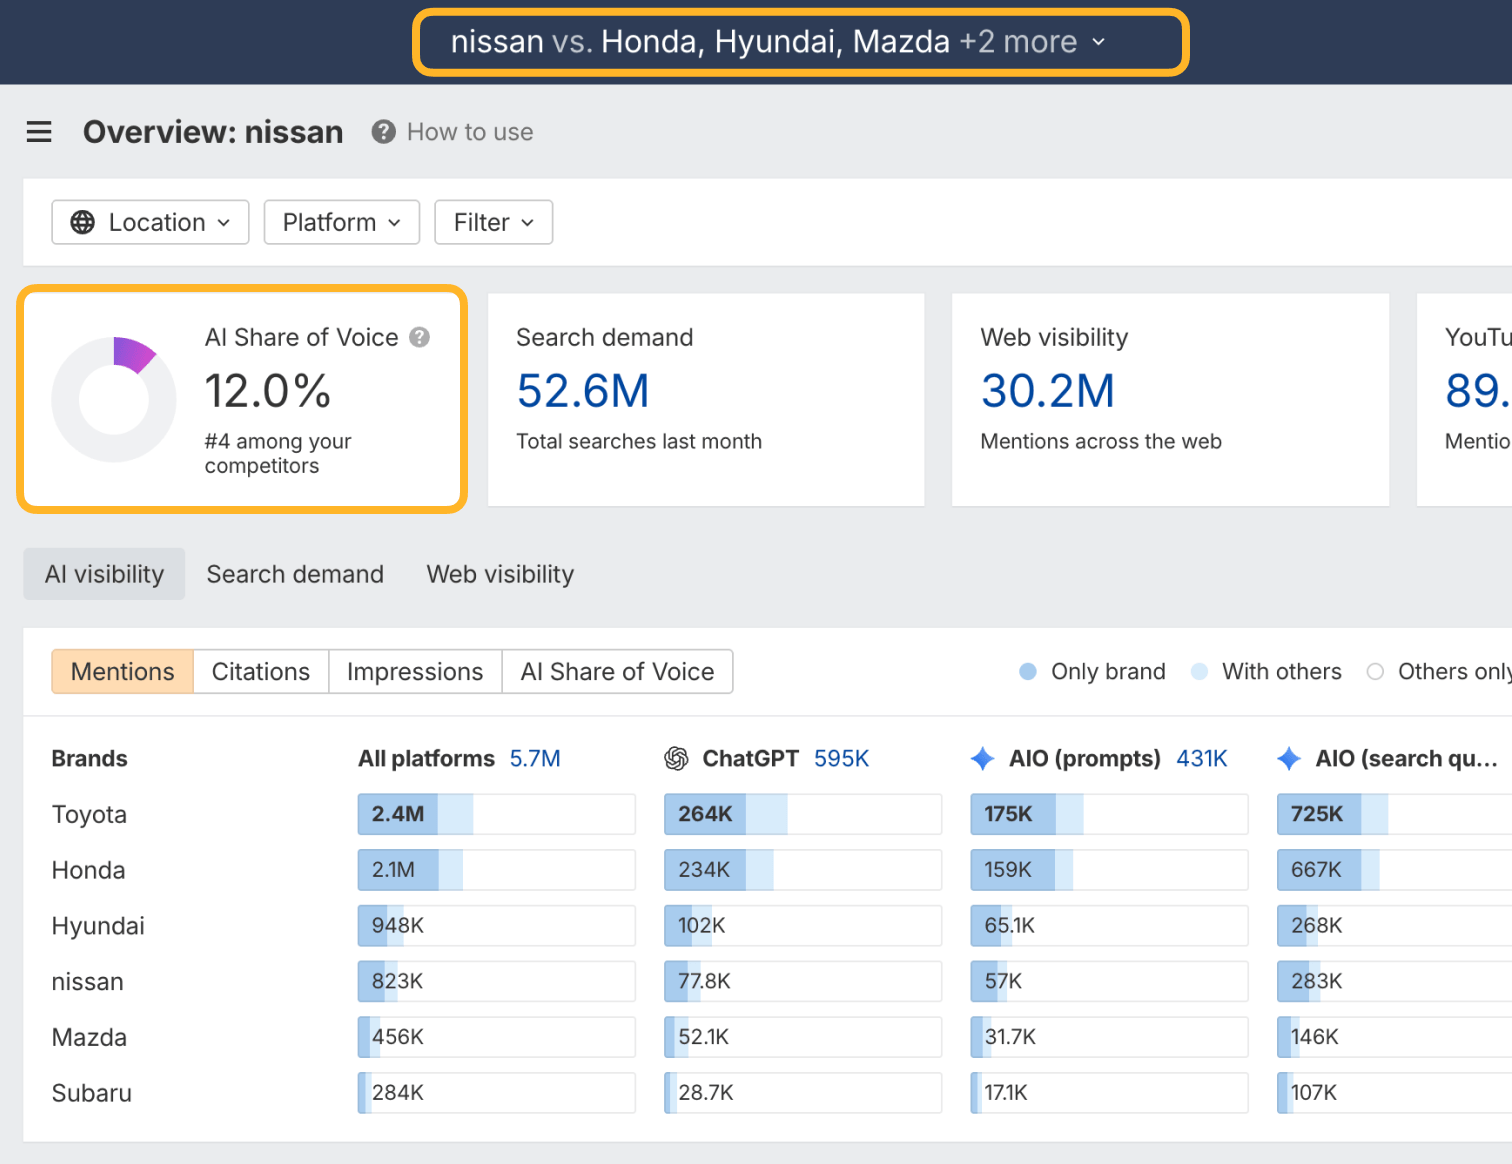Click nissan's 823K All platforms bar
This screenshot has height=1164, width=1512.
coord(496,981)
